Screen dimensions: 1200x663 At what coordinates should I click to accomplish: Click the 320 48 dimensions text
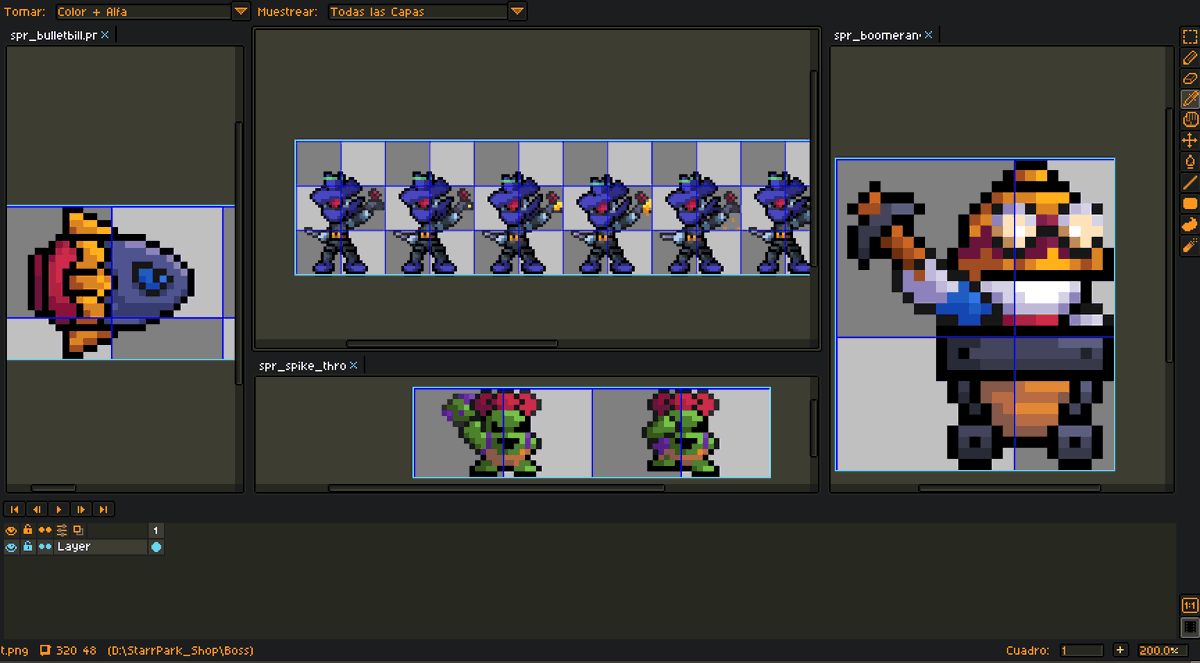76,651
